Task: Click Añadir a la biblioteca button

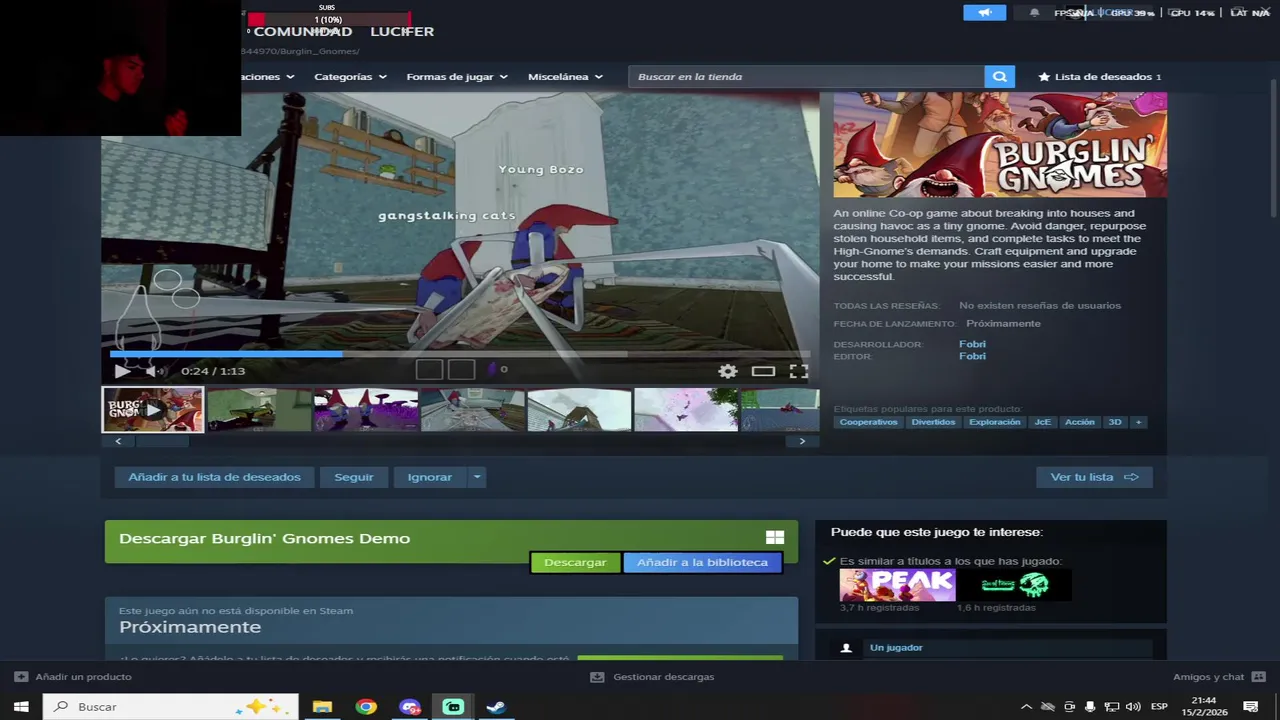Action: pyautogui.click(x=702, y=562)
